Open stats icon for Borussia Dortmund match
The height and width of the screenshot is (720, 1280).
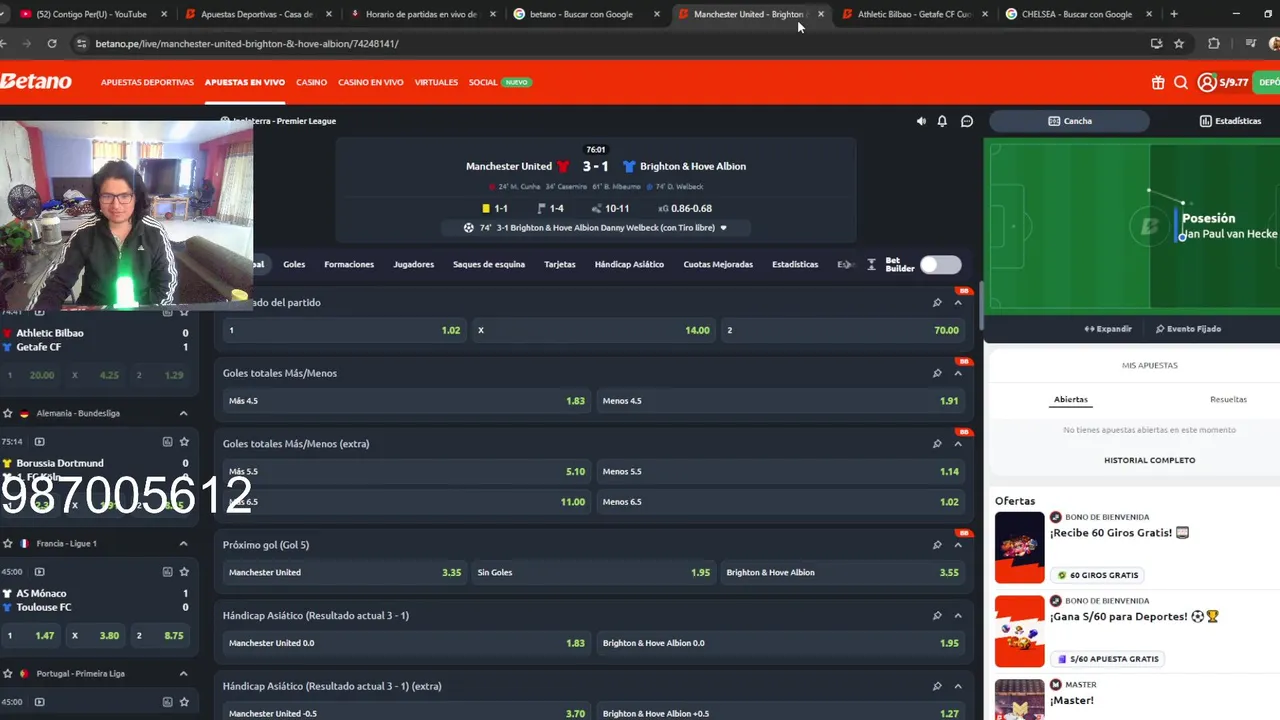(167, 441)
